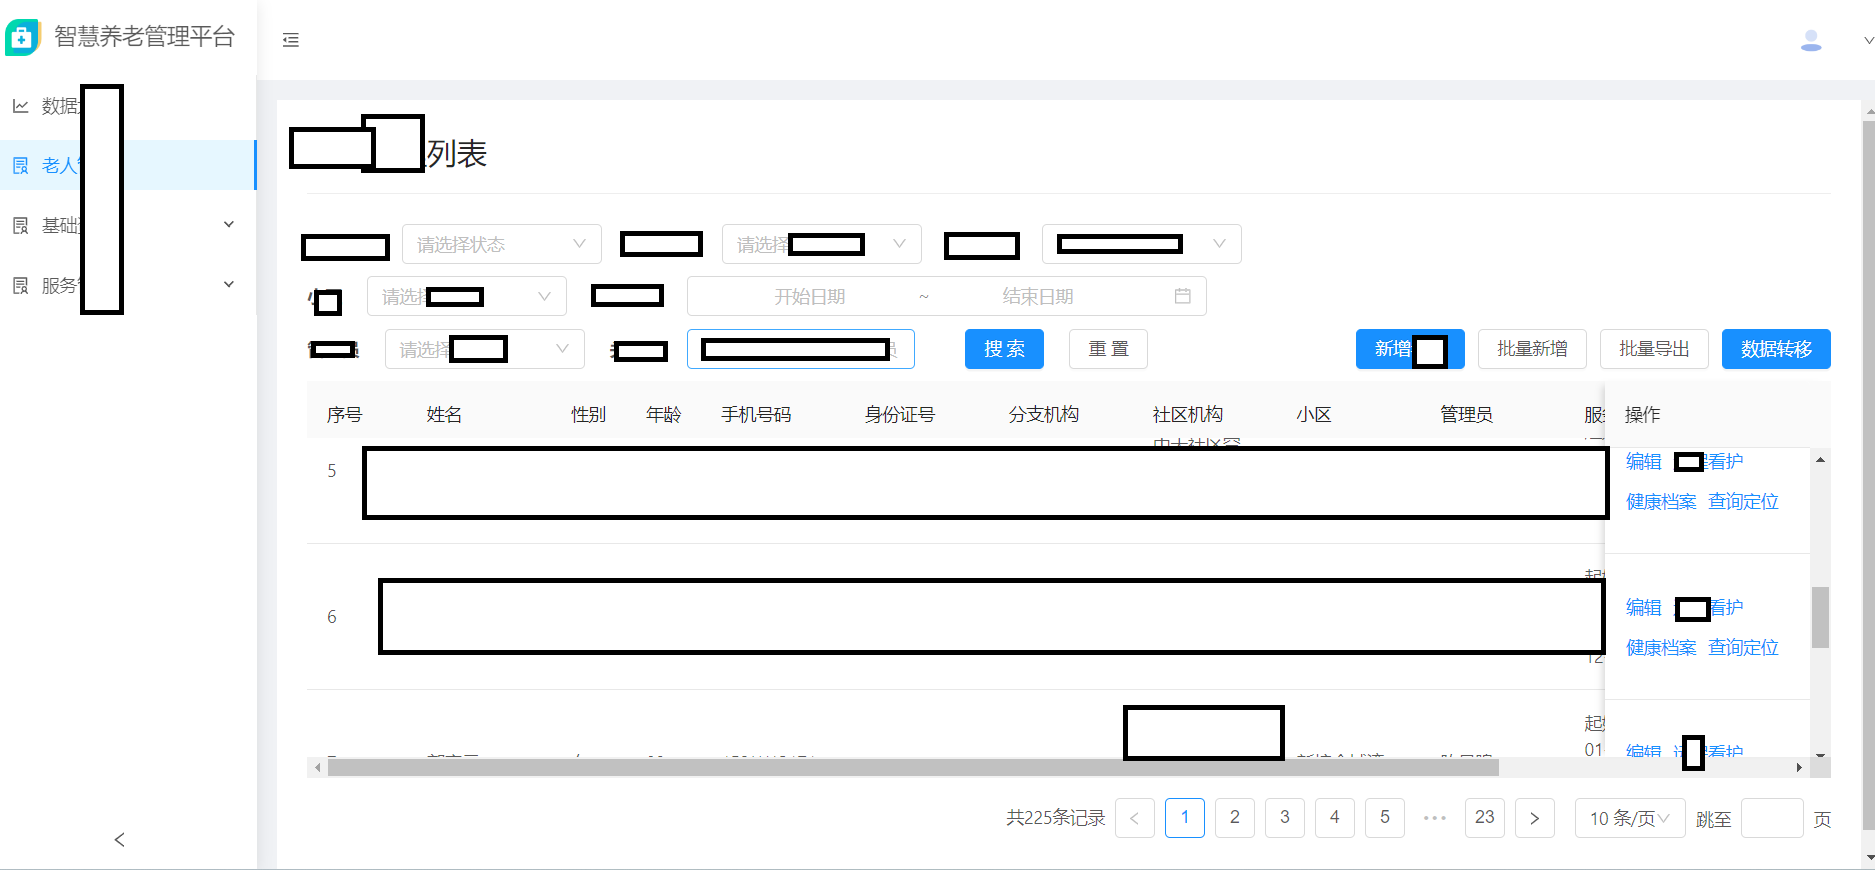The image size is (1875, 870).
Task: Focus the keyword search input field
Action: pos(801,349)
